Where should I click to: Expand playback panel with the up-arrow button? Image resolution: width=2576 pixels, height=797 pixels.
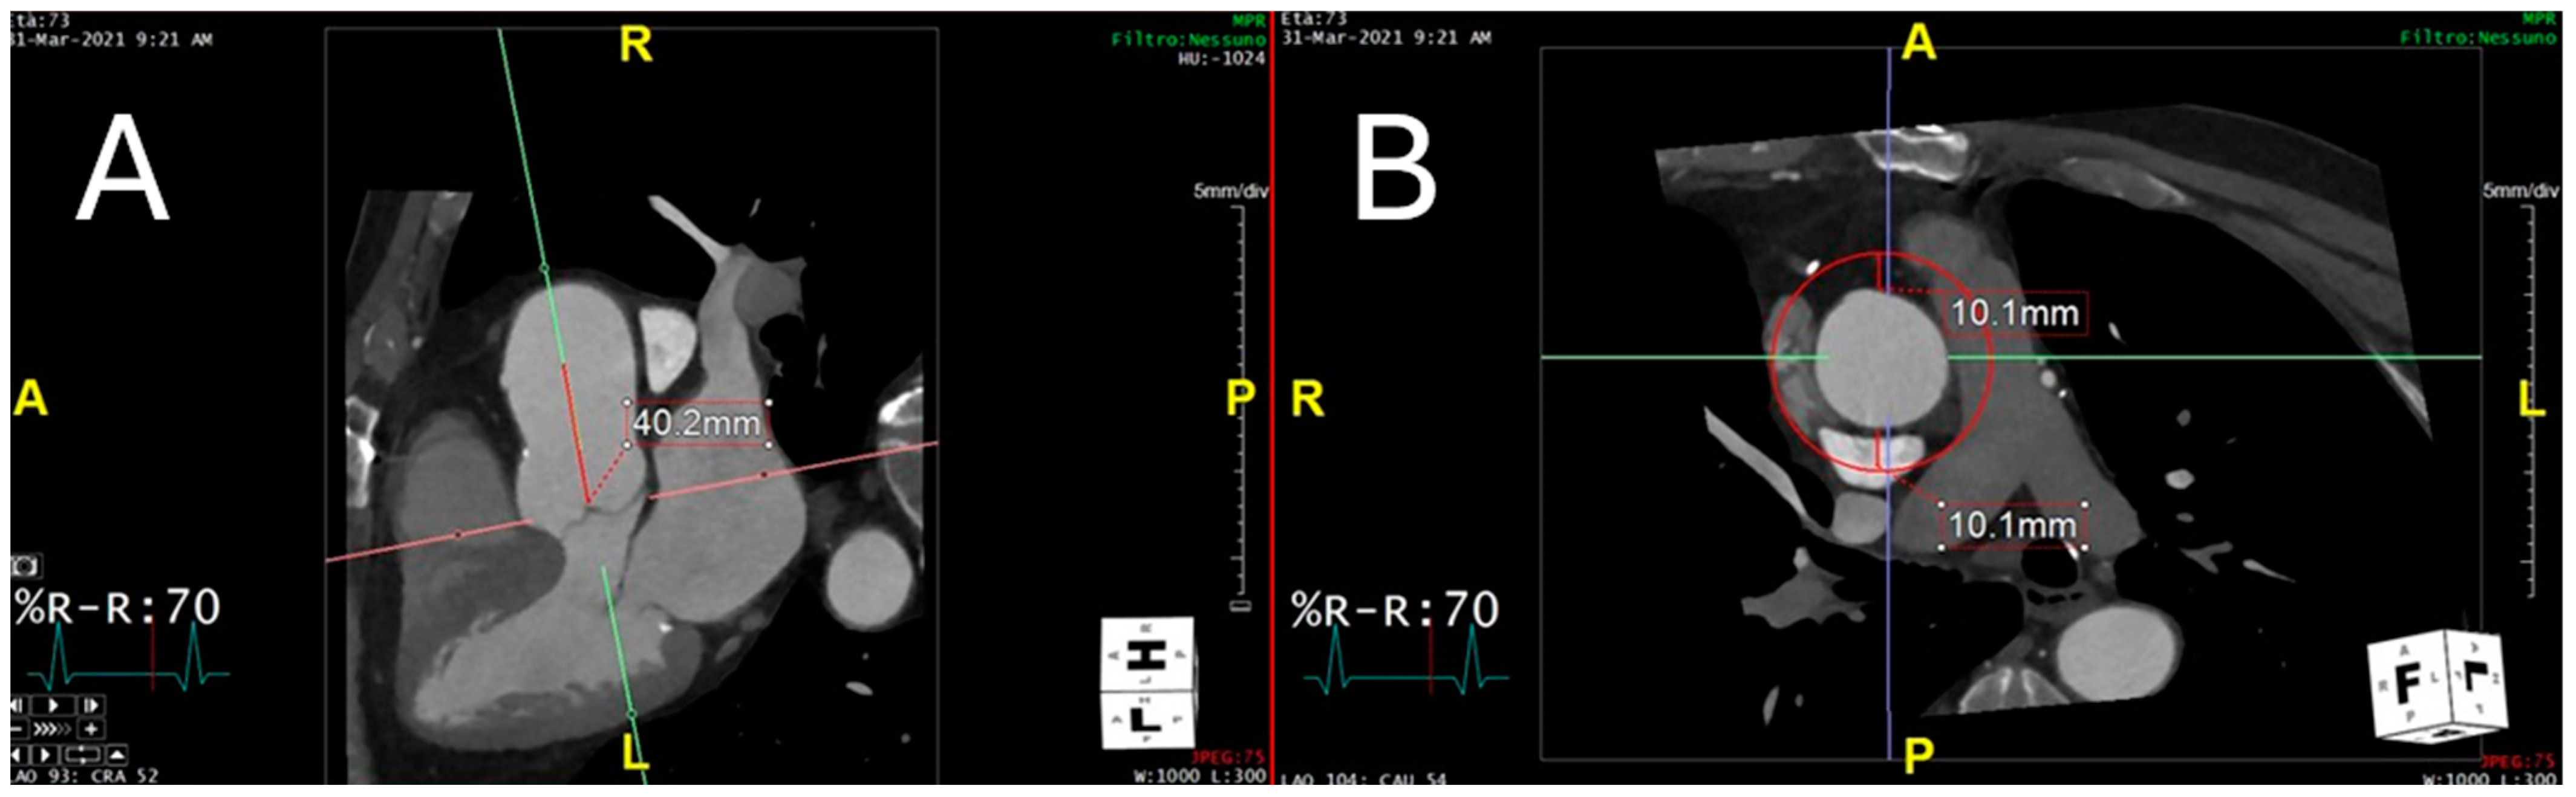(x=117, y=755)
